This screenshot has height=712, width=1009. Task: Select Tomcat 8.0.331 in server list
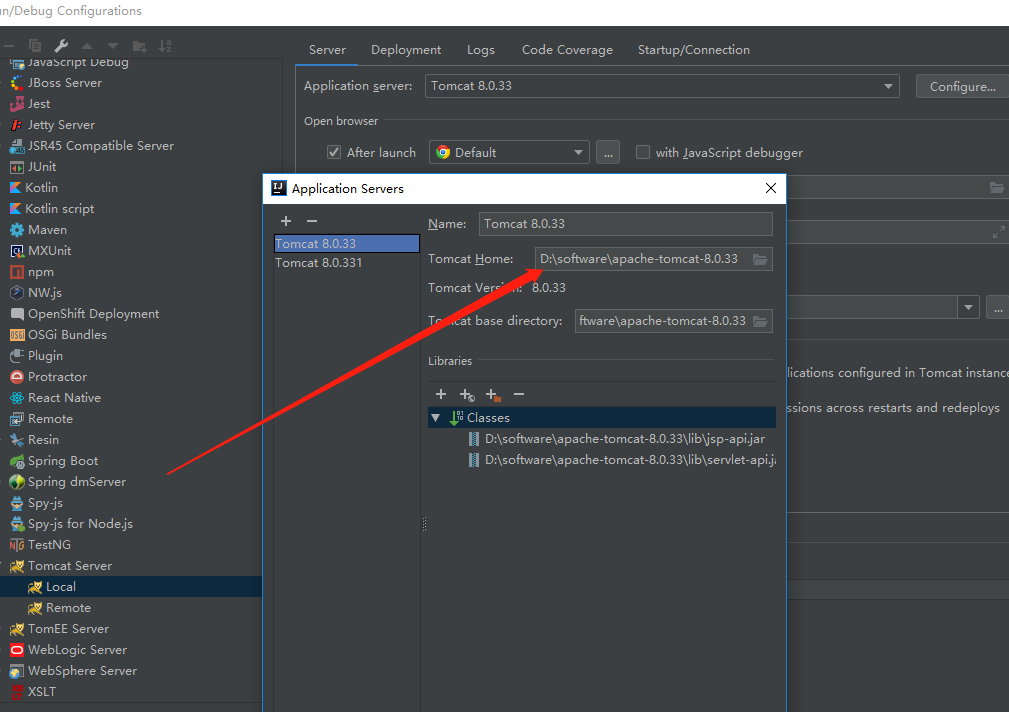[x=347, y=263]
